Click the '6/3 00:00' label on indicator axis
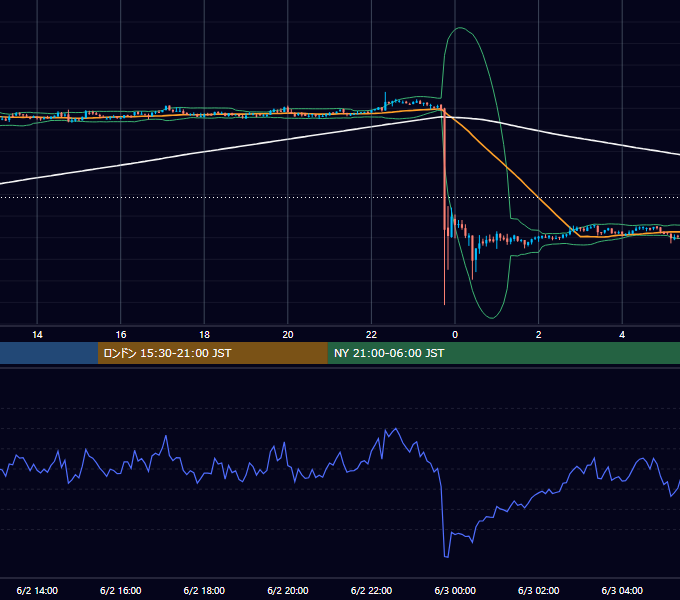 (455, 590)
